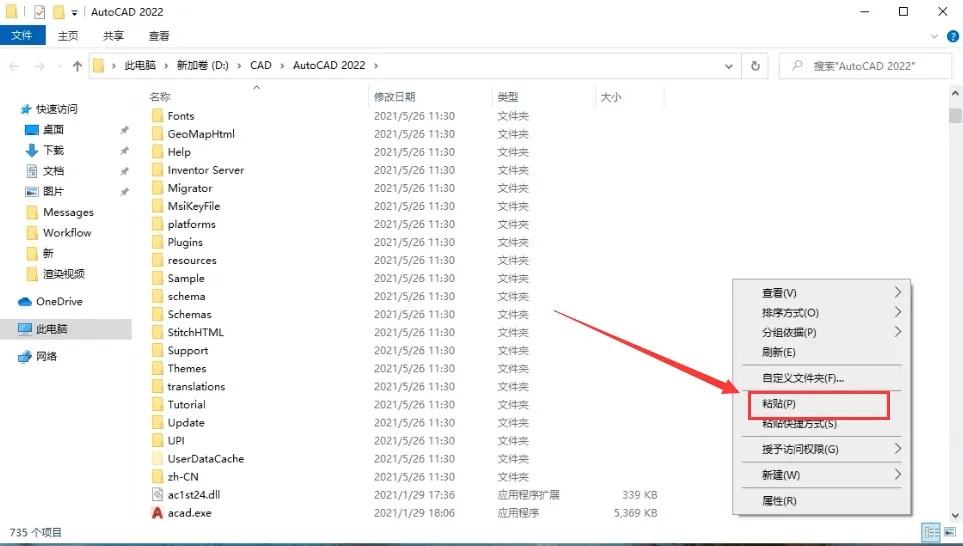Expand breadcrumb arrow after 新加卷 (D:)
The image size is (963, 546).
coord(239,66)
